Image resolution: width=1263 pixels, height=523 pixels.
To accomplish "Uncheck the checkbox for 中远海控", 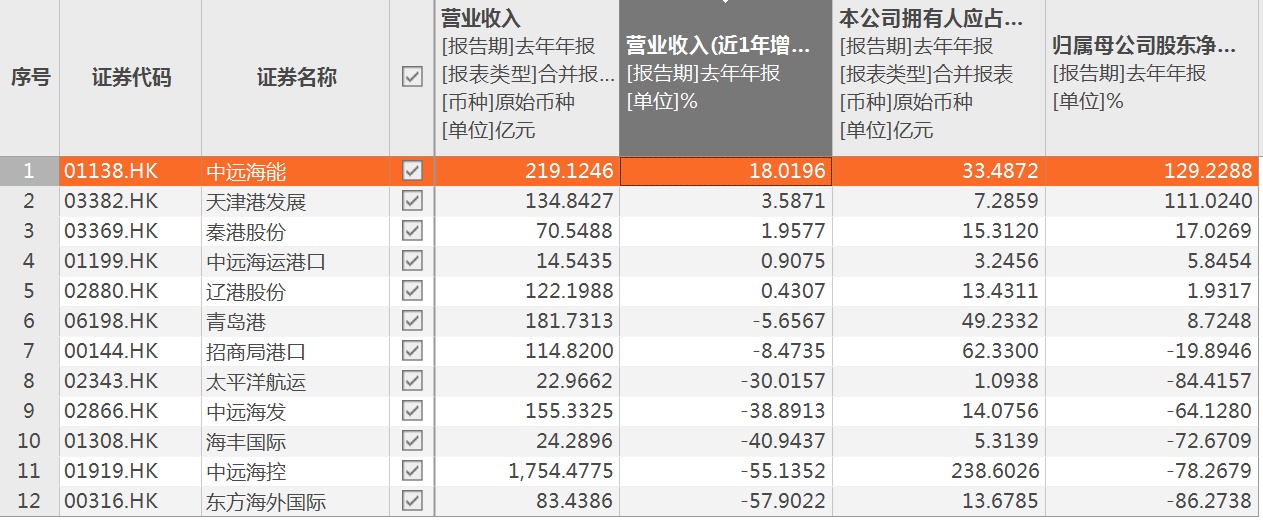I will [412, 471].
